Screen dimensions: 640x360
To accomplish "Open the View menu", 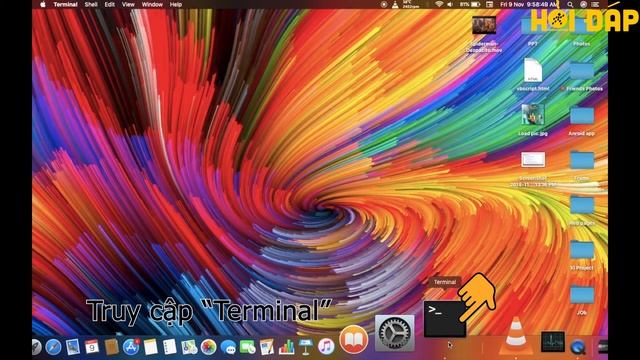I will 128,4.
